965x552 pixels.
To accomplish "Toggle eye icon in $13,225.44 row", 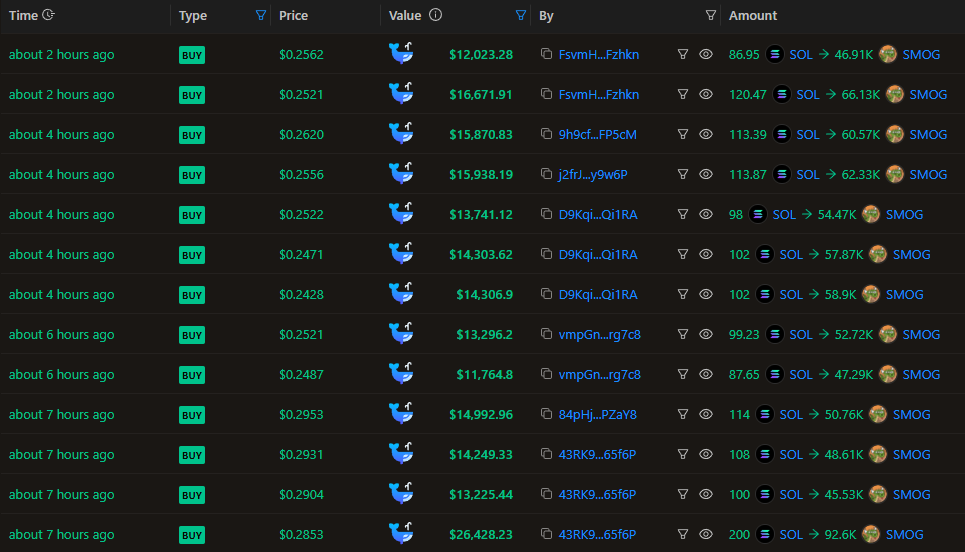I will coord(706,494).
